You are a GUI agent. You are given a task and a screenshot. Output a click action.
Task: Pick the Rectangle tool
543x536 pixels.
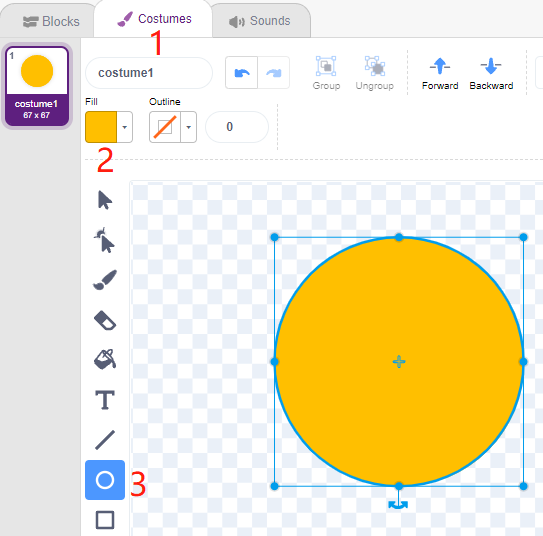click(105, 520)
